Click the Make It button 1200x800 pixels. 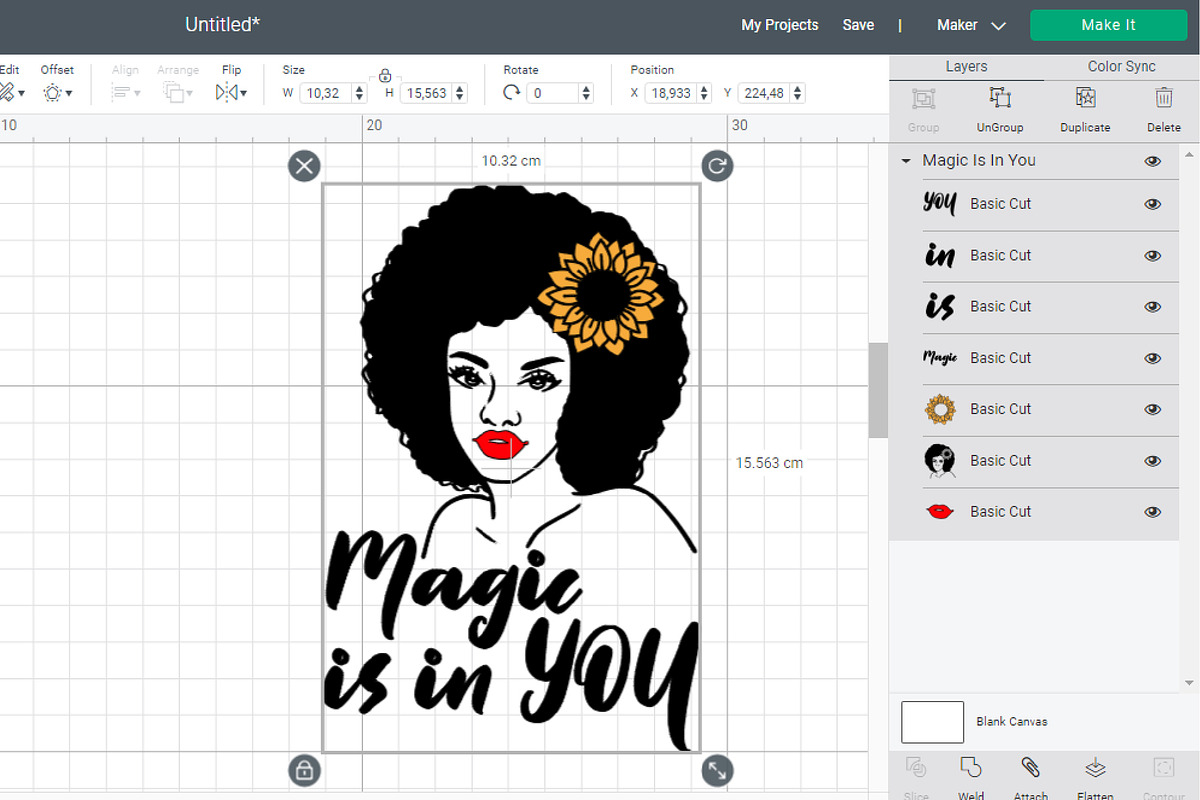coord(1108,25)
